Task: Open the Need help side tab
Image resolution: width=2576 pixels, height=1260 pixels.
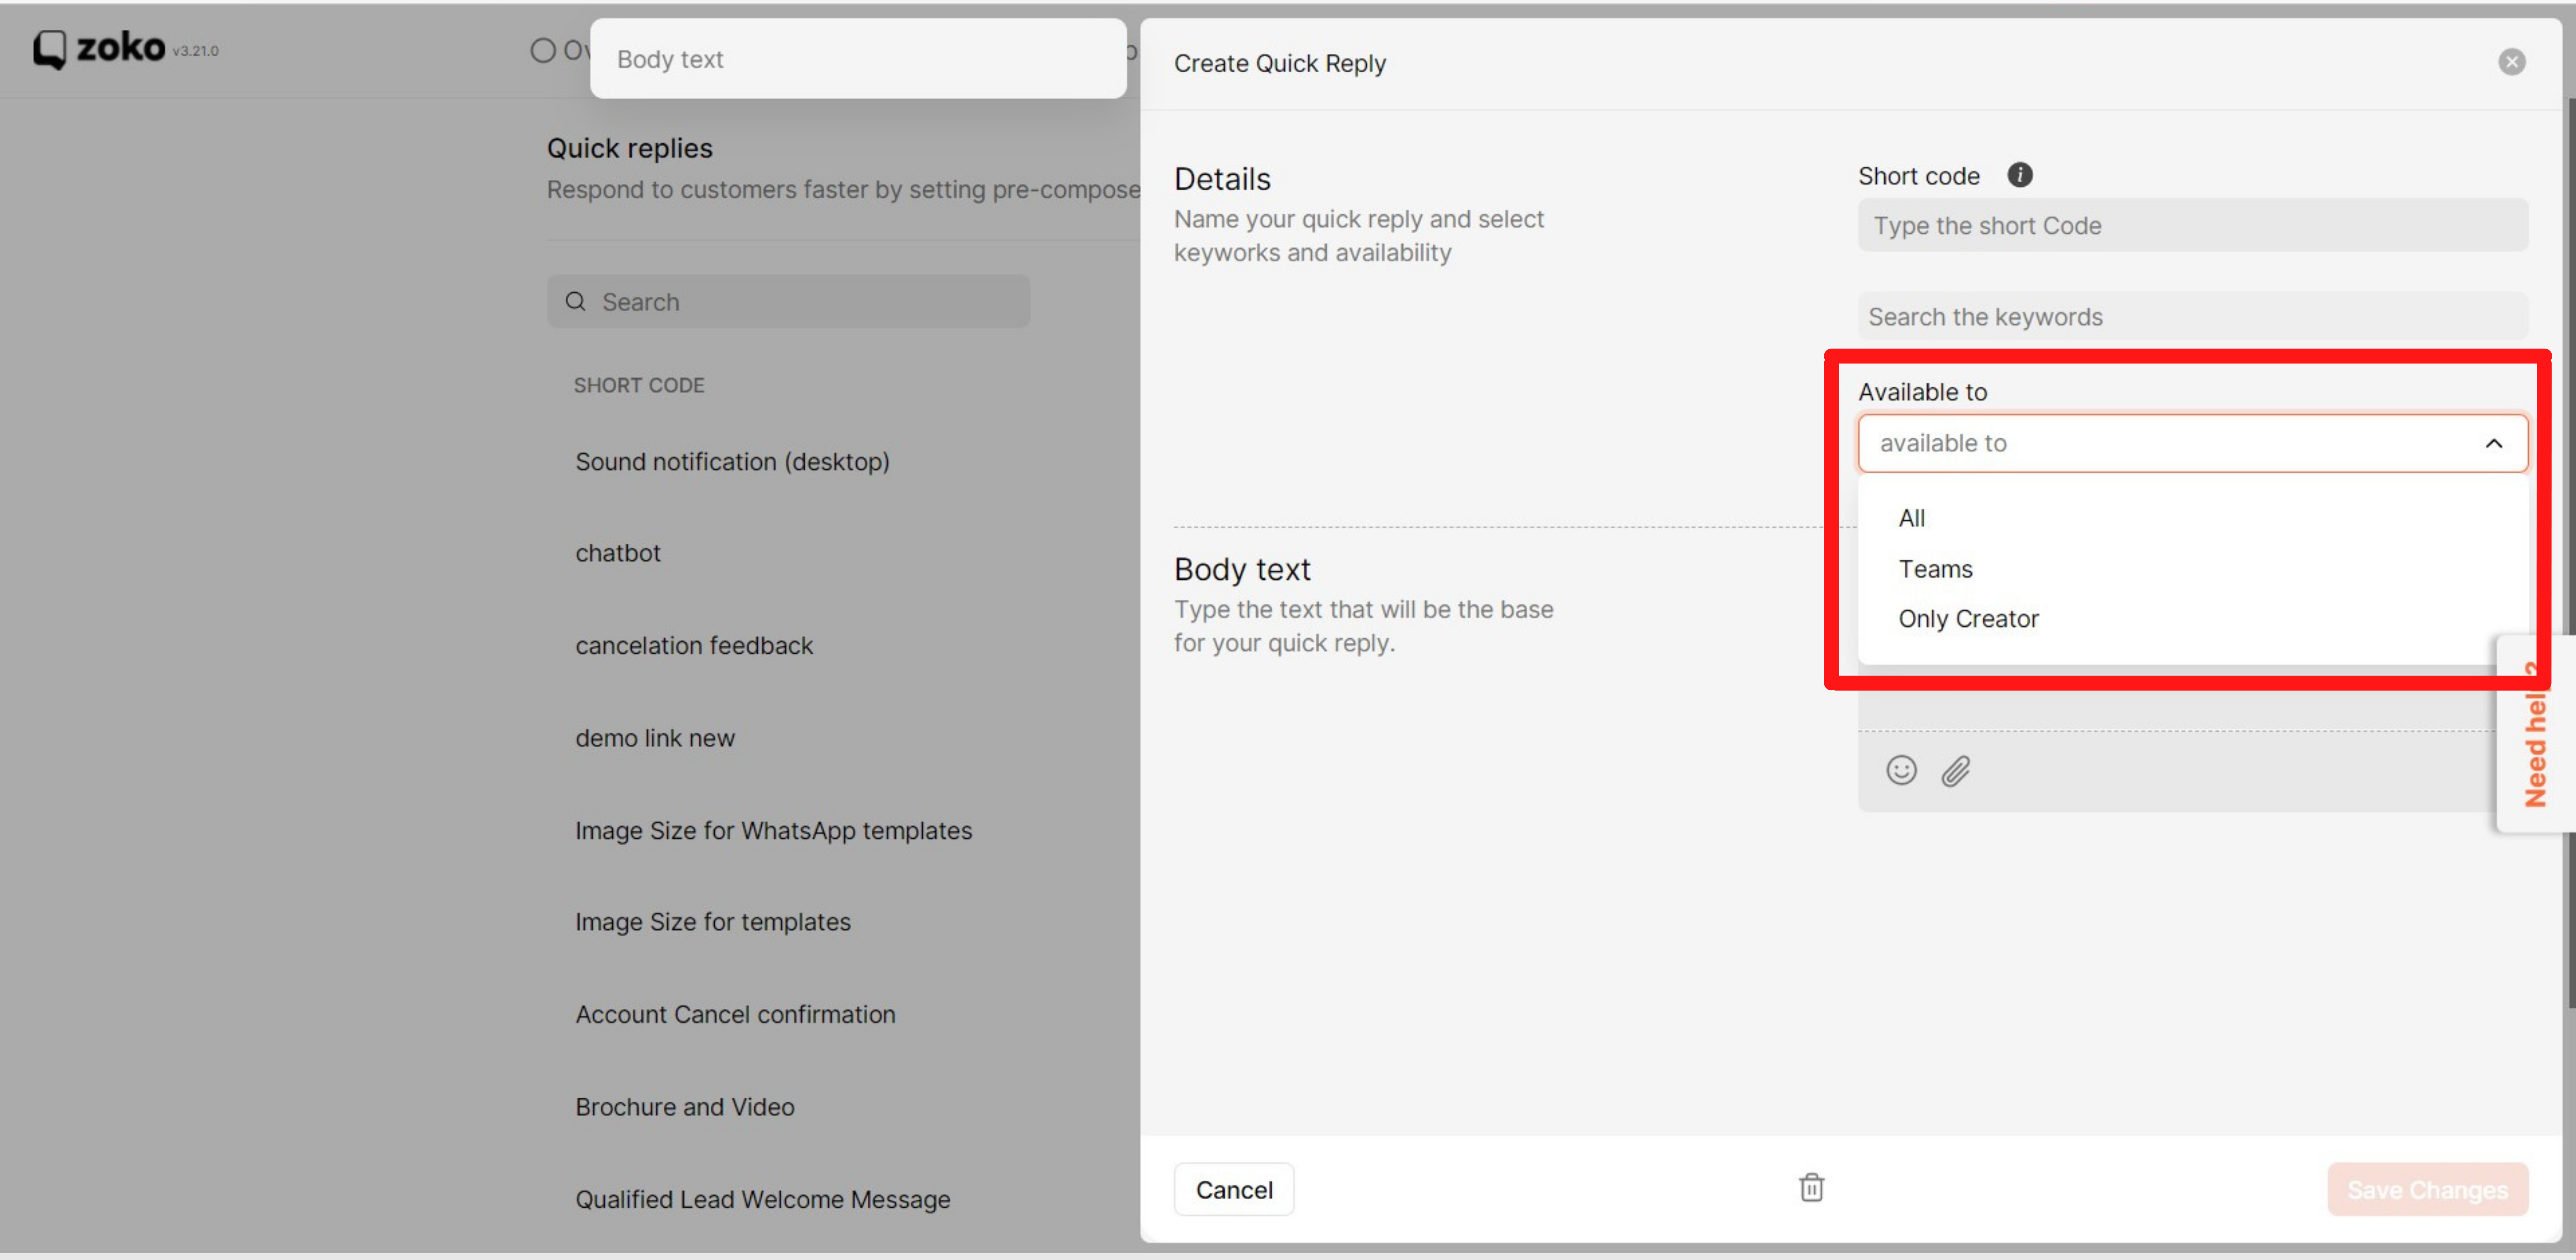Action: (x=2535, y=733)
